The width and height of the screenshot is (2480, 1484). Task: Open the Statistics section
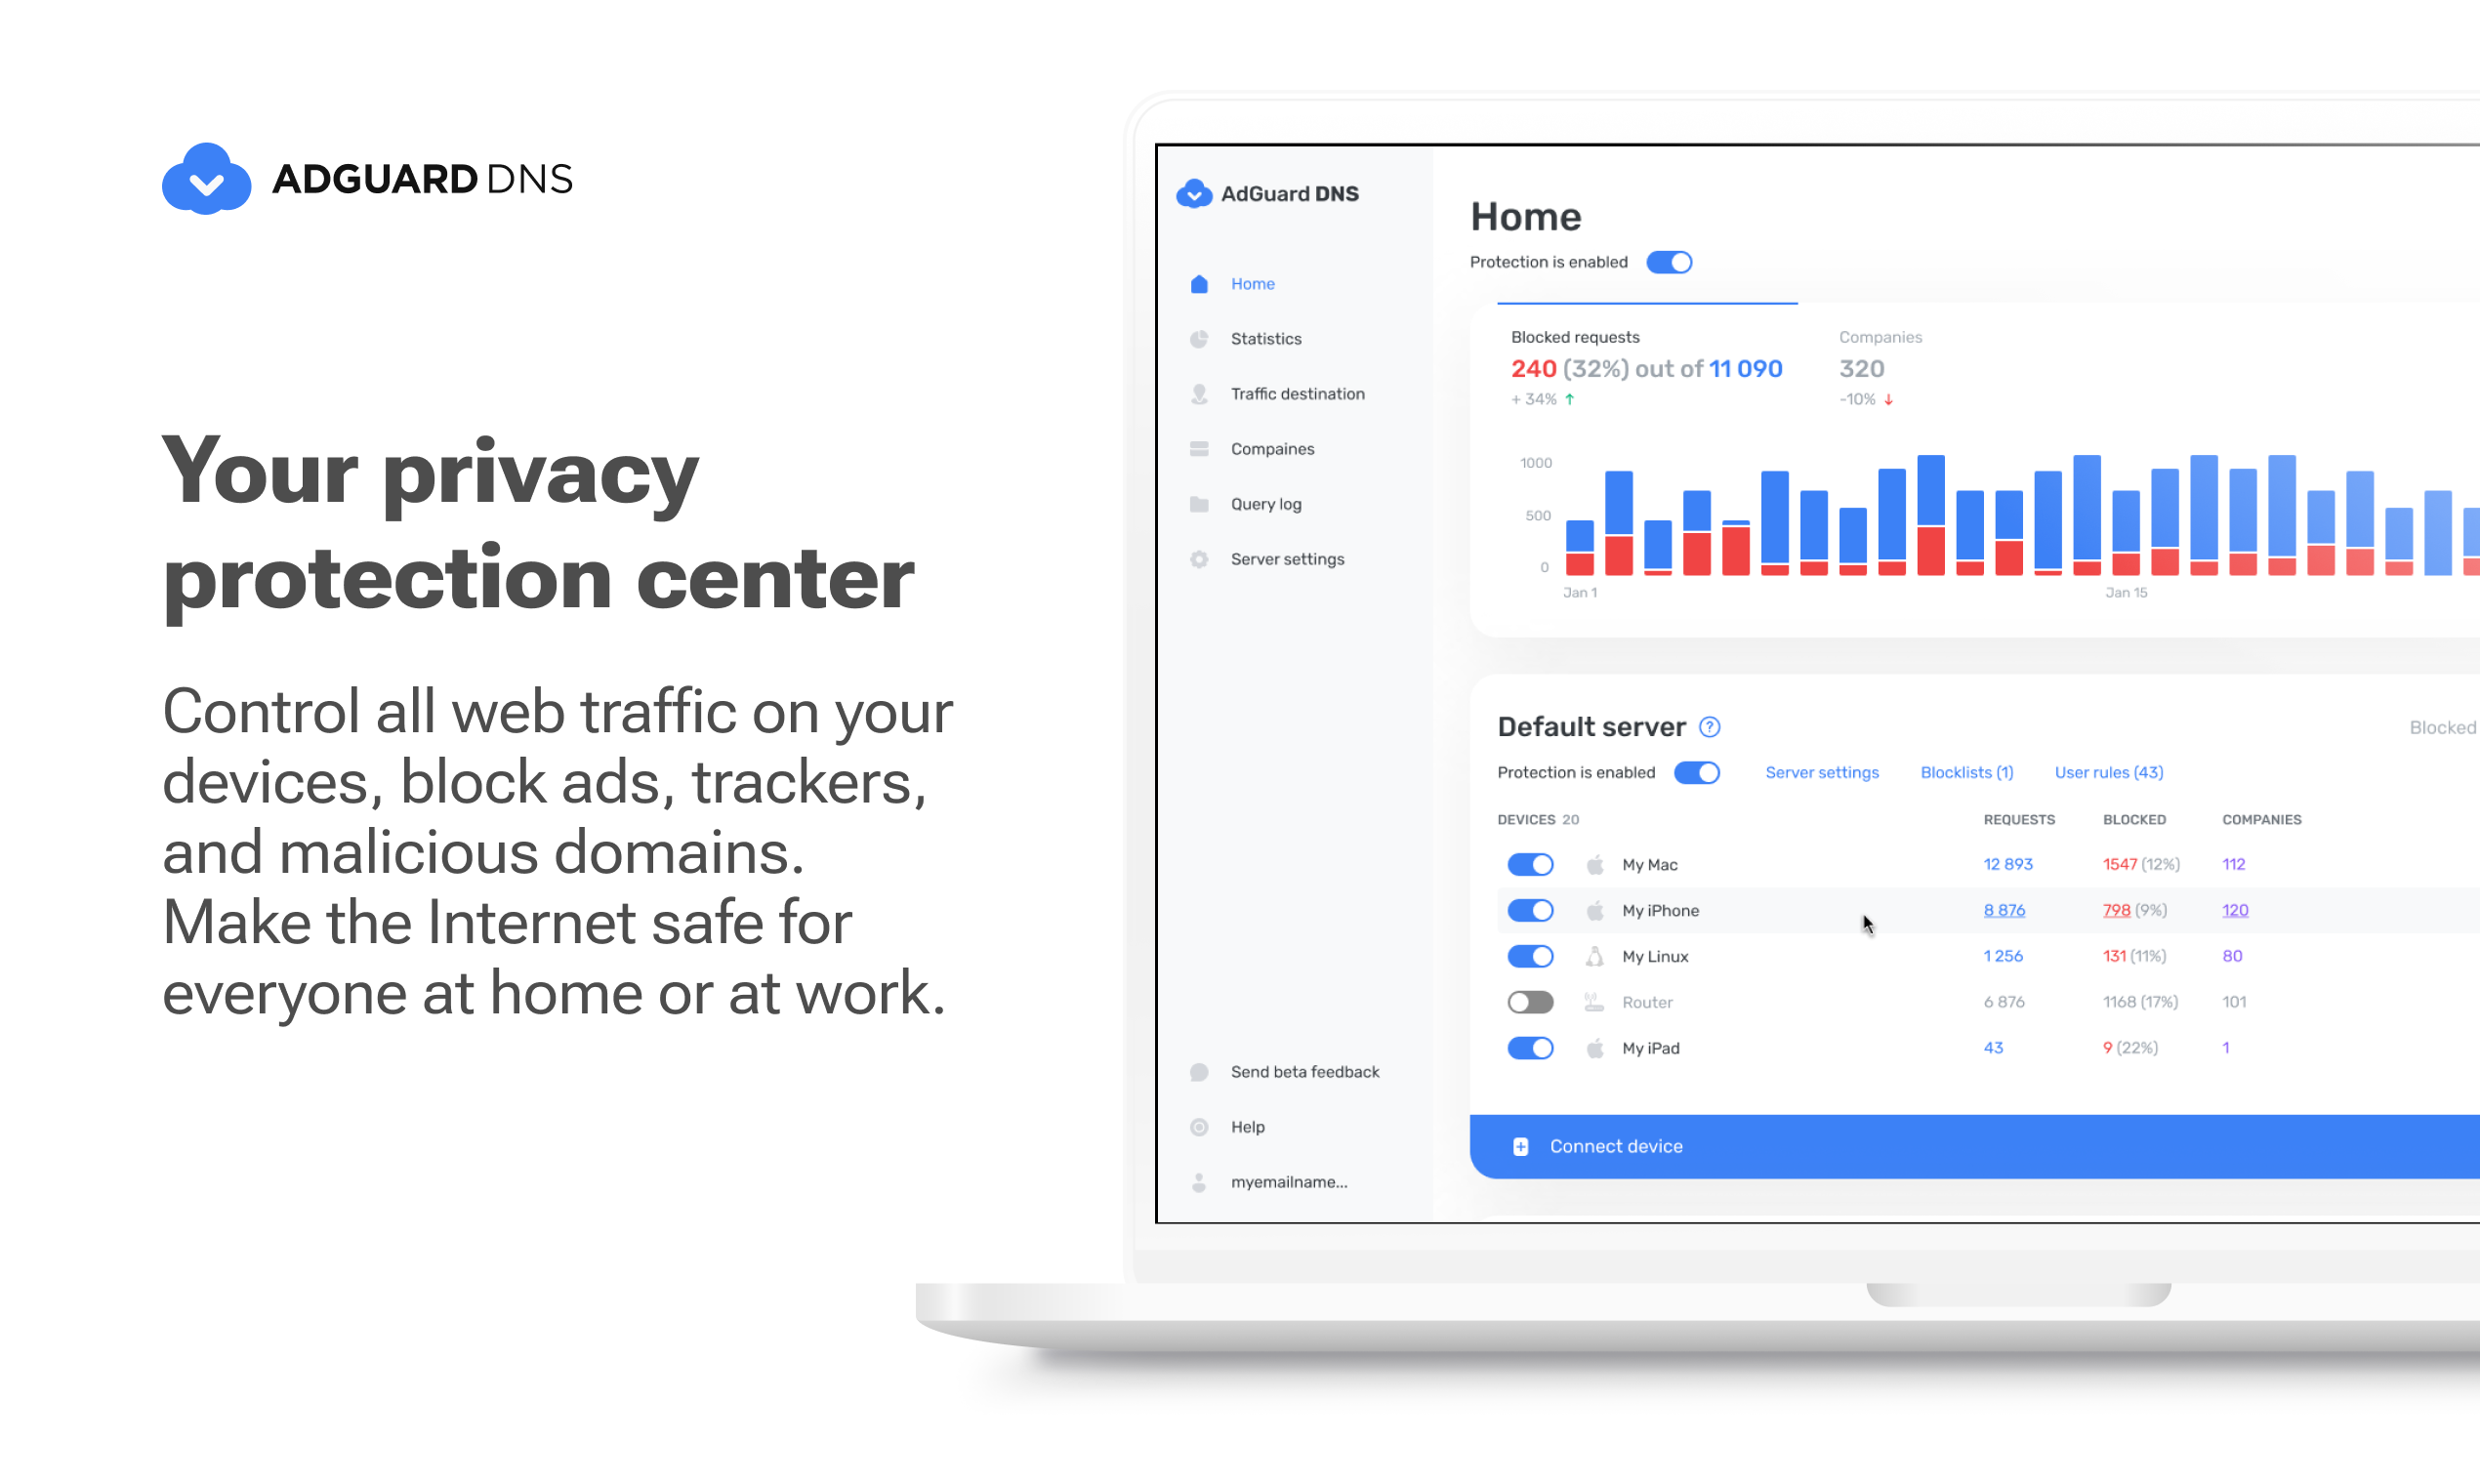tap(1266, 338)
